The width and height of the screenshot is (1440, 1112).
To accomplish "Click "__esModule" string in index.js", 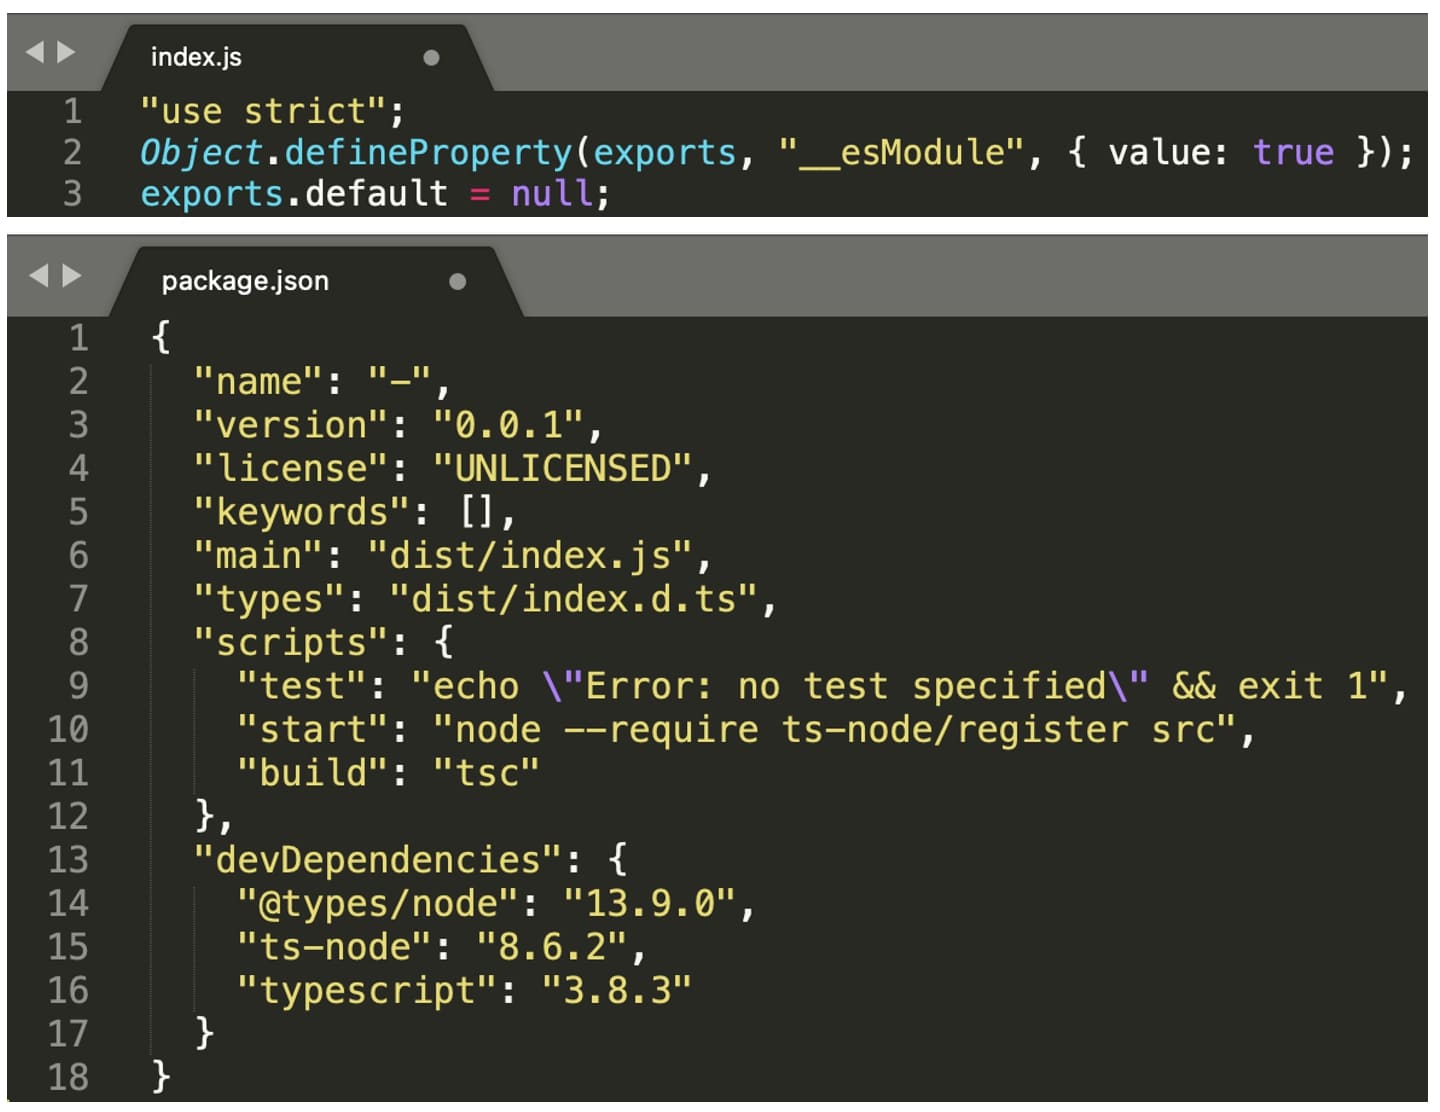I will tap(901, 153).
